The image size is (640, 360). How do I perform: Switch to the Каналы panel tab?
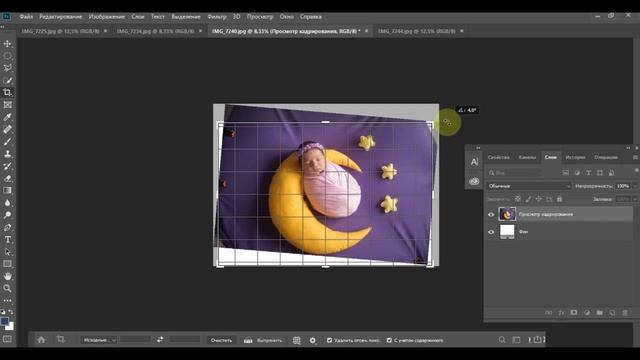coord(527,157)
